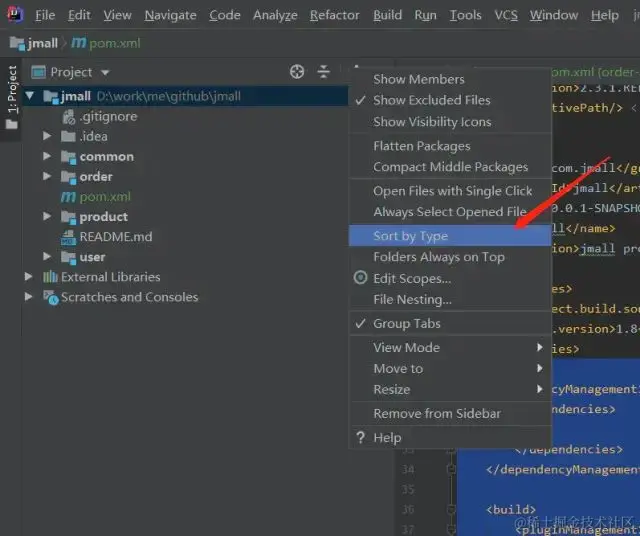The width and height of the screenshot is (640, 536).
Task: Open the Analyze menu
Action: (x=275, y=15)
